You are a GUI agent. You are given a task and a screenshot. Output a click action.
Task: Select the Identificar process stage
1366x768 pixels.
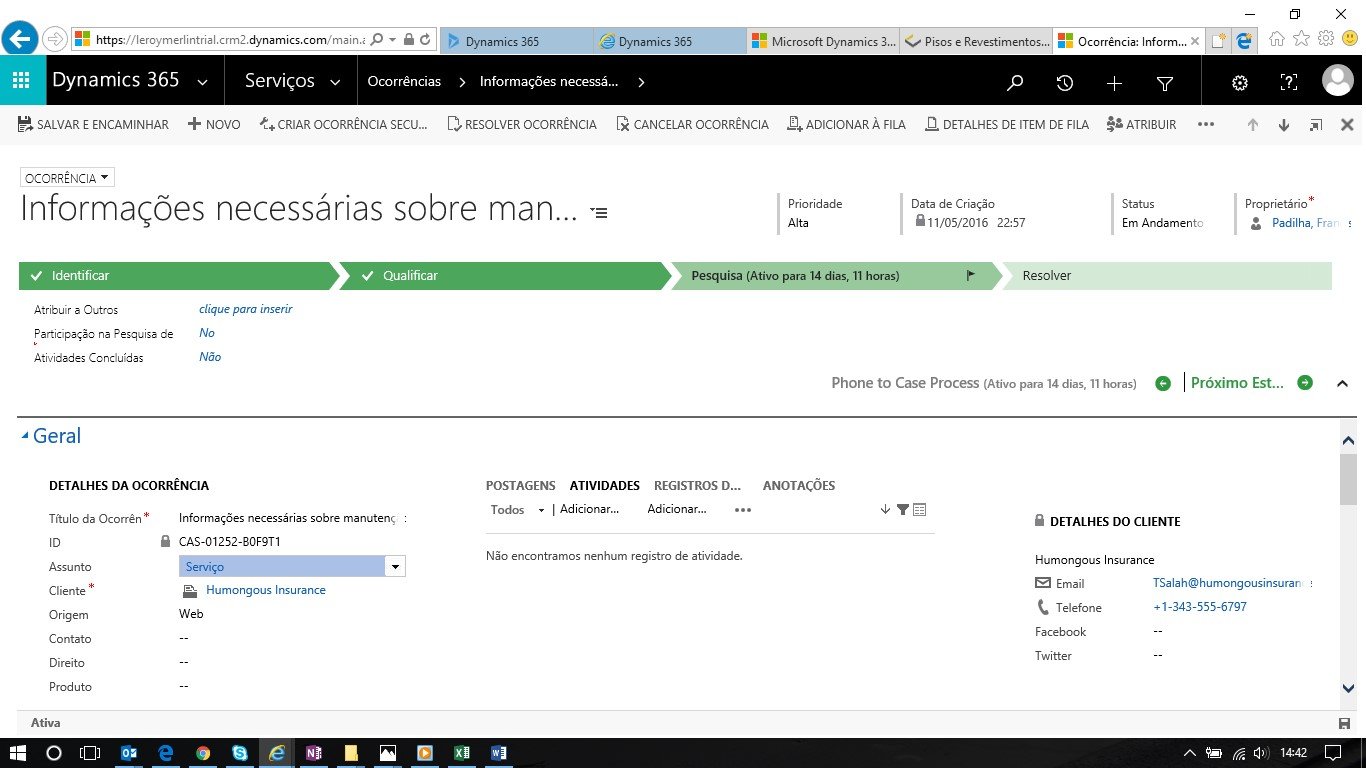point(178,276)
